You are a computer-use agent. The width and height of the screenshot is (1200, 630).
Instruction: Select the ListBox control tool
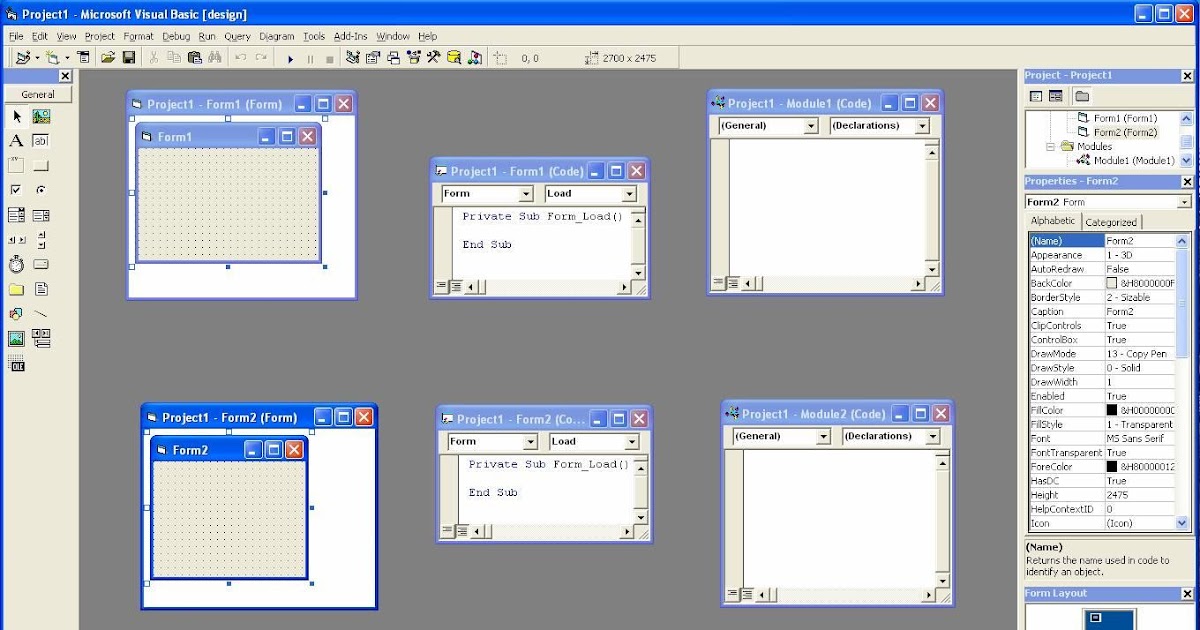pyautogui.click(x=41, y=215)
